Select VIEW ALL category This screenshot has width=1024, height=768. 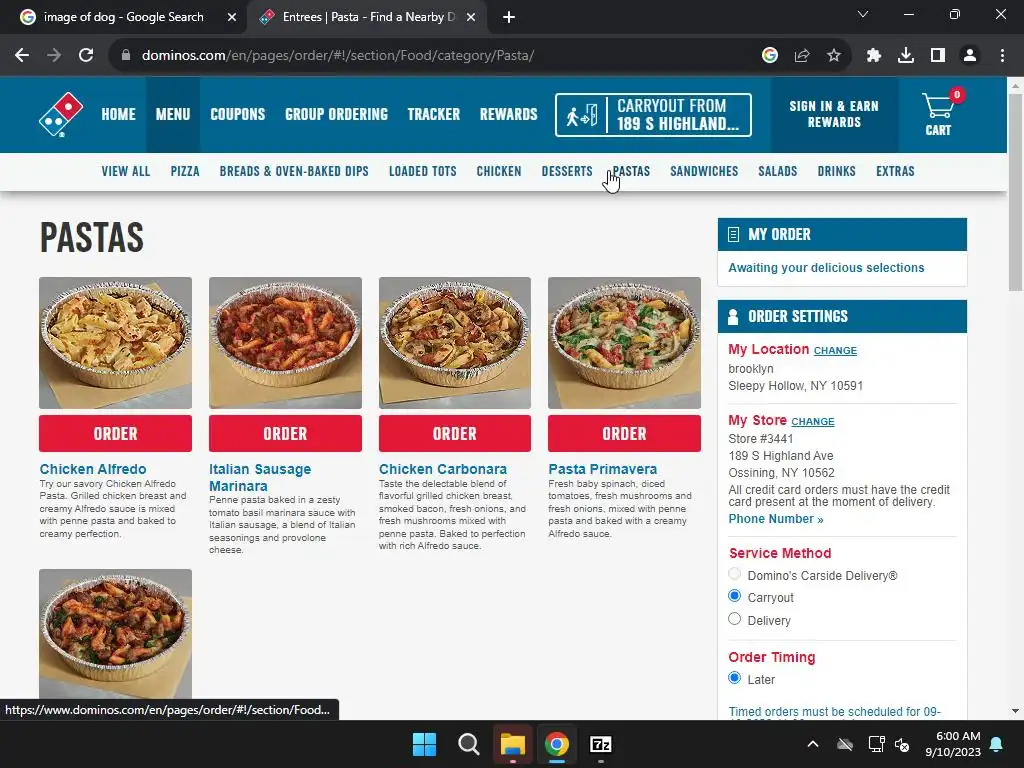click(125, 171)
